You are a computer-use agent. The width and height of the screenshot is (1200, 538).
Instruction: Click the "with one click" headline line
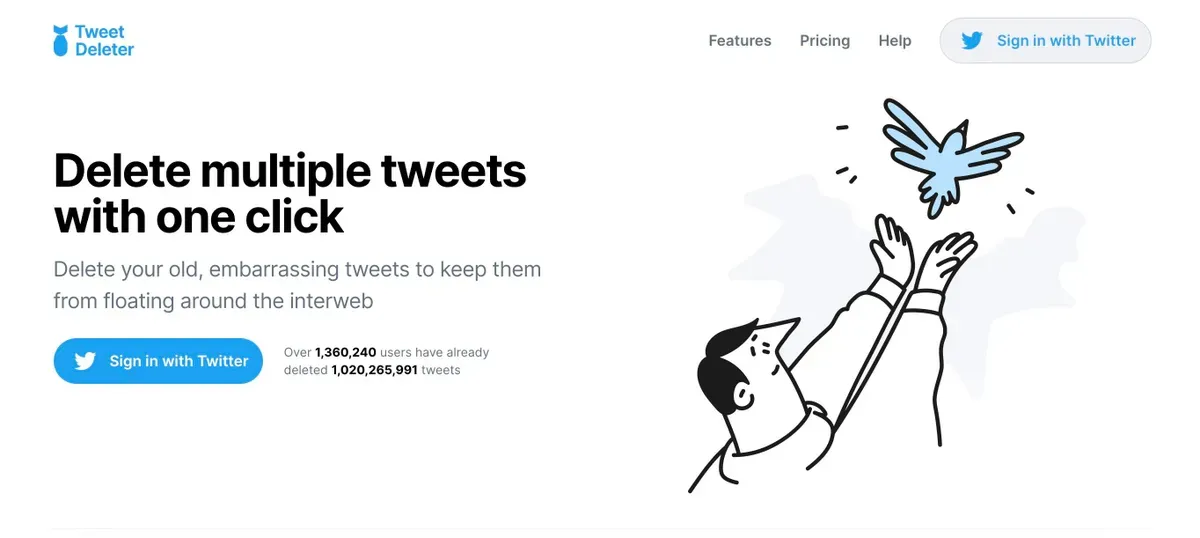click(199, 217)
